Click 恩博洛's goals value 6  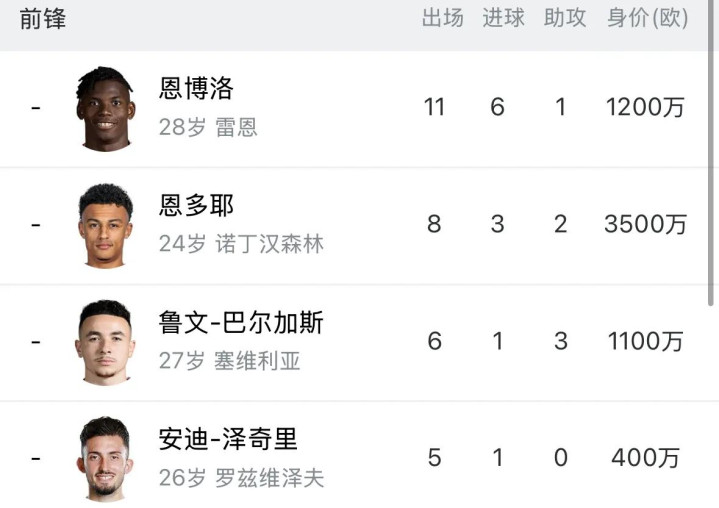pyautogui.click(x=498, y=108)
